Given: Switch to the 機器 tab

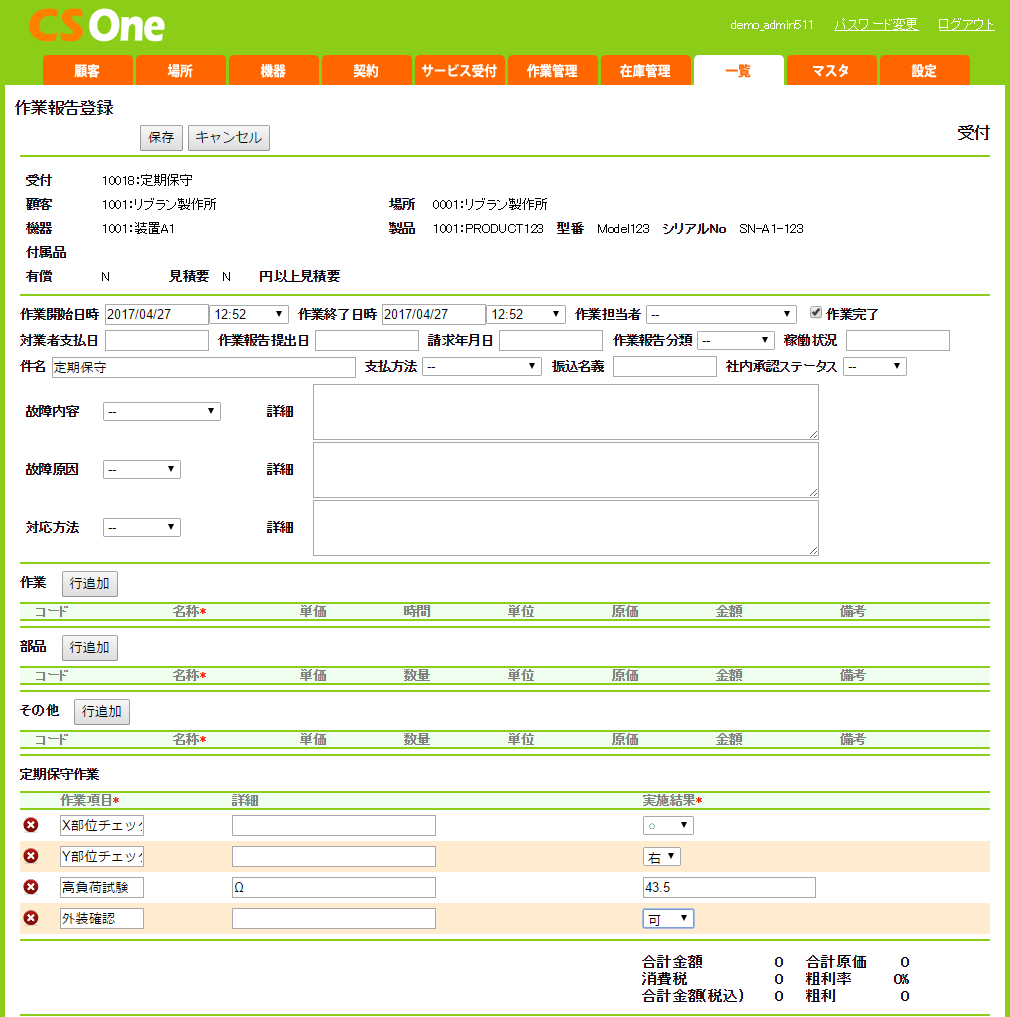Looking at the screenshot, I should pyautogui.click(x=273, y=70).
